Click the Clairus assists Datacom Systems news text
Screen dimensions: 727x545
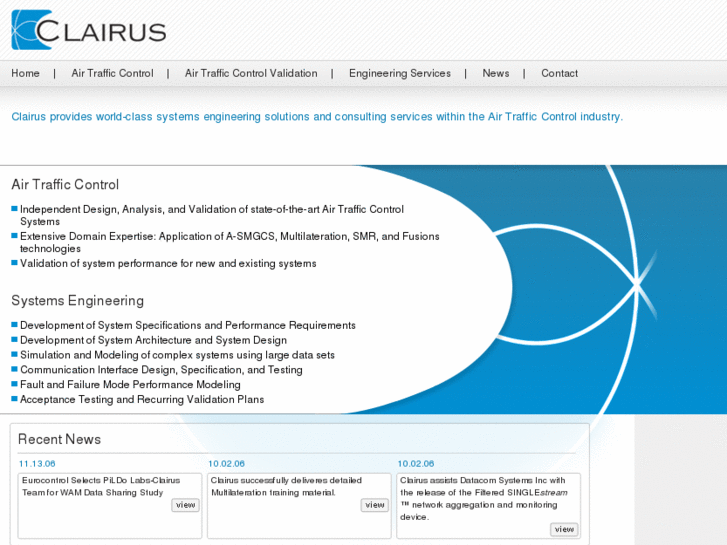(x=484, y=499)
